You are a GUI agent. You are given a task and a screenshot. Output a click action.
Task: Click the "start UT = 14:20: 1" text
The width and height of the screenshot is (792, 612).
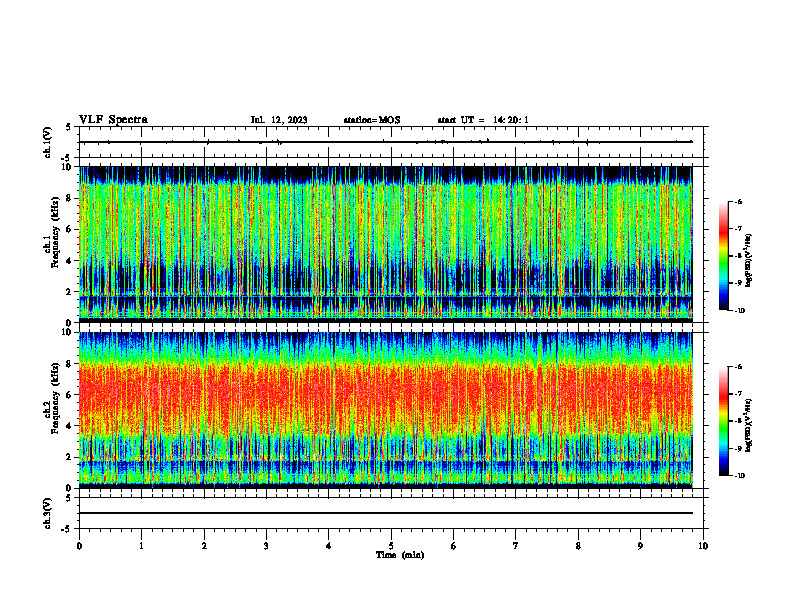(x=483, y=120)
